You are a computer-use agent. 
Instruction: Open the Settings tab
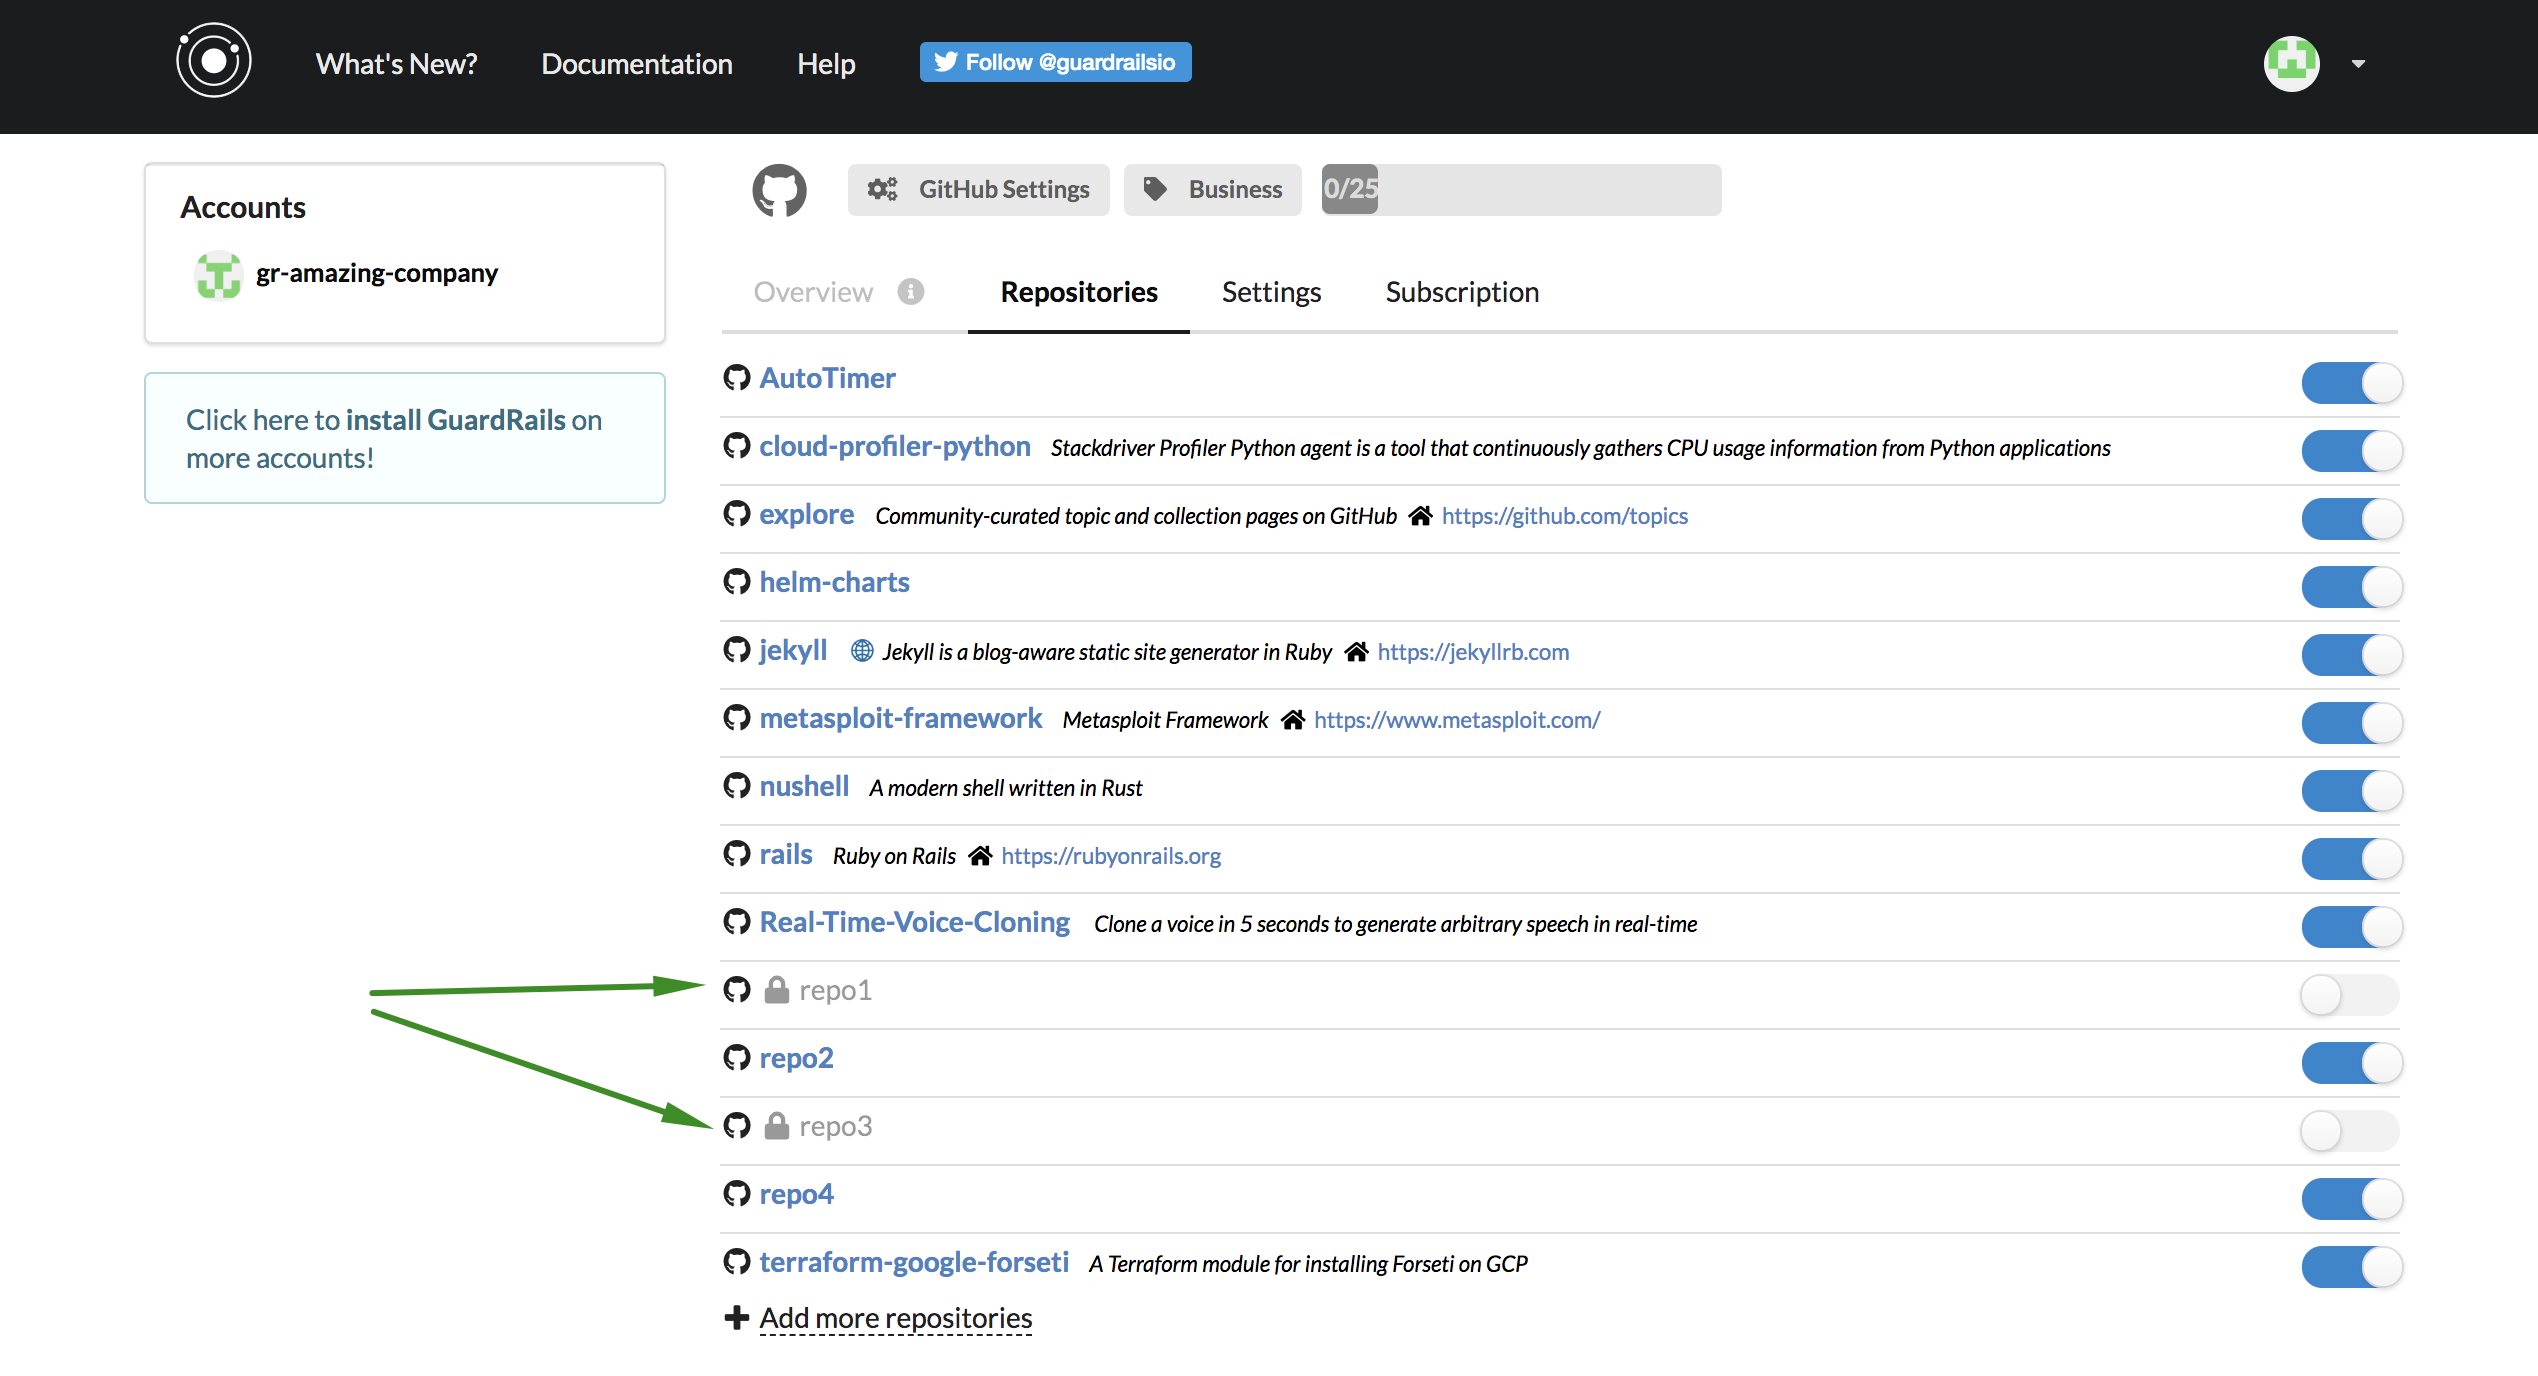pos(1271,292)
